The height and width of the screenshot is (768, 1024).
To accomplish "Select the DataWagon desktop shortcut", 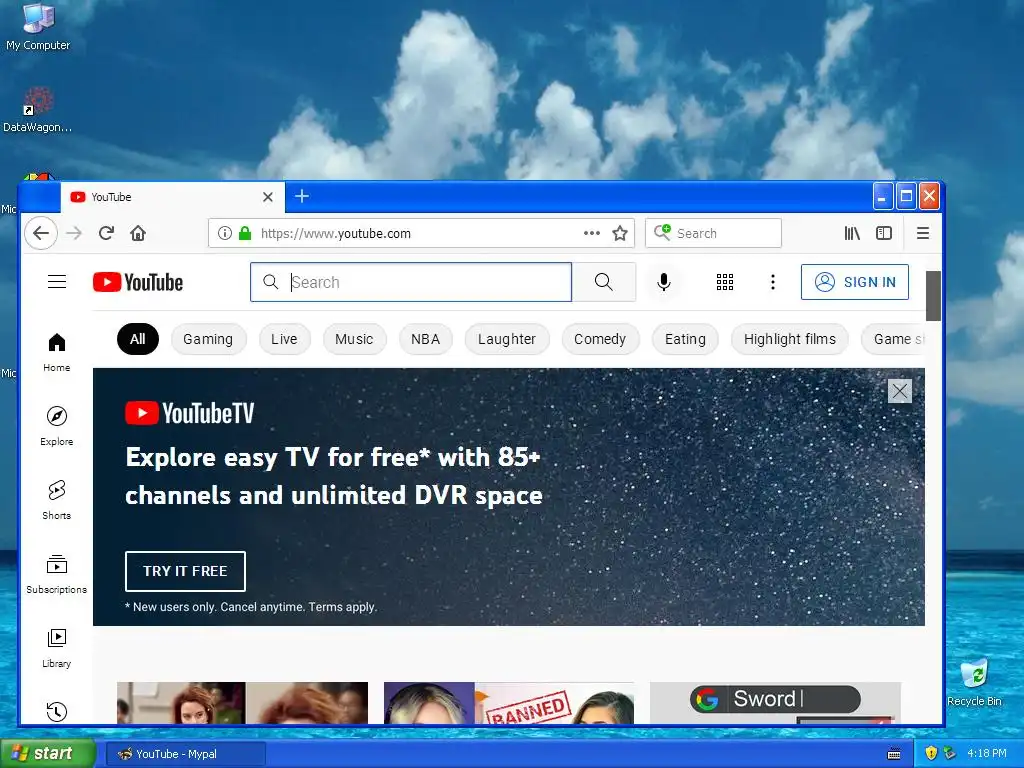I will coord(38,110).
